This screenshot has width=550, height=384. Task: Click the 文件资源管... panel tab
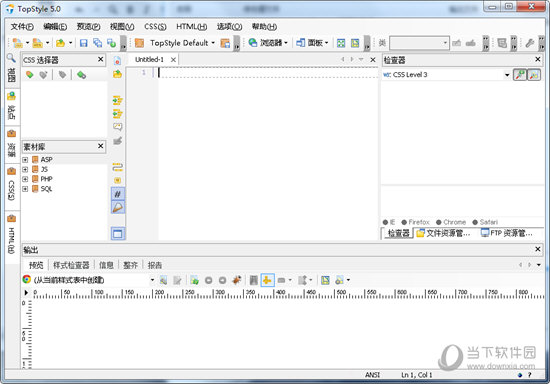click(443, 233)
